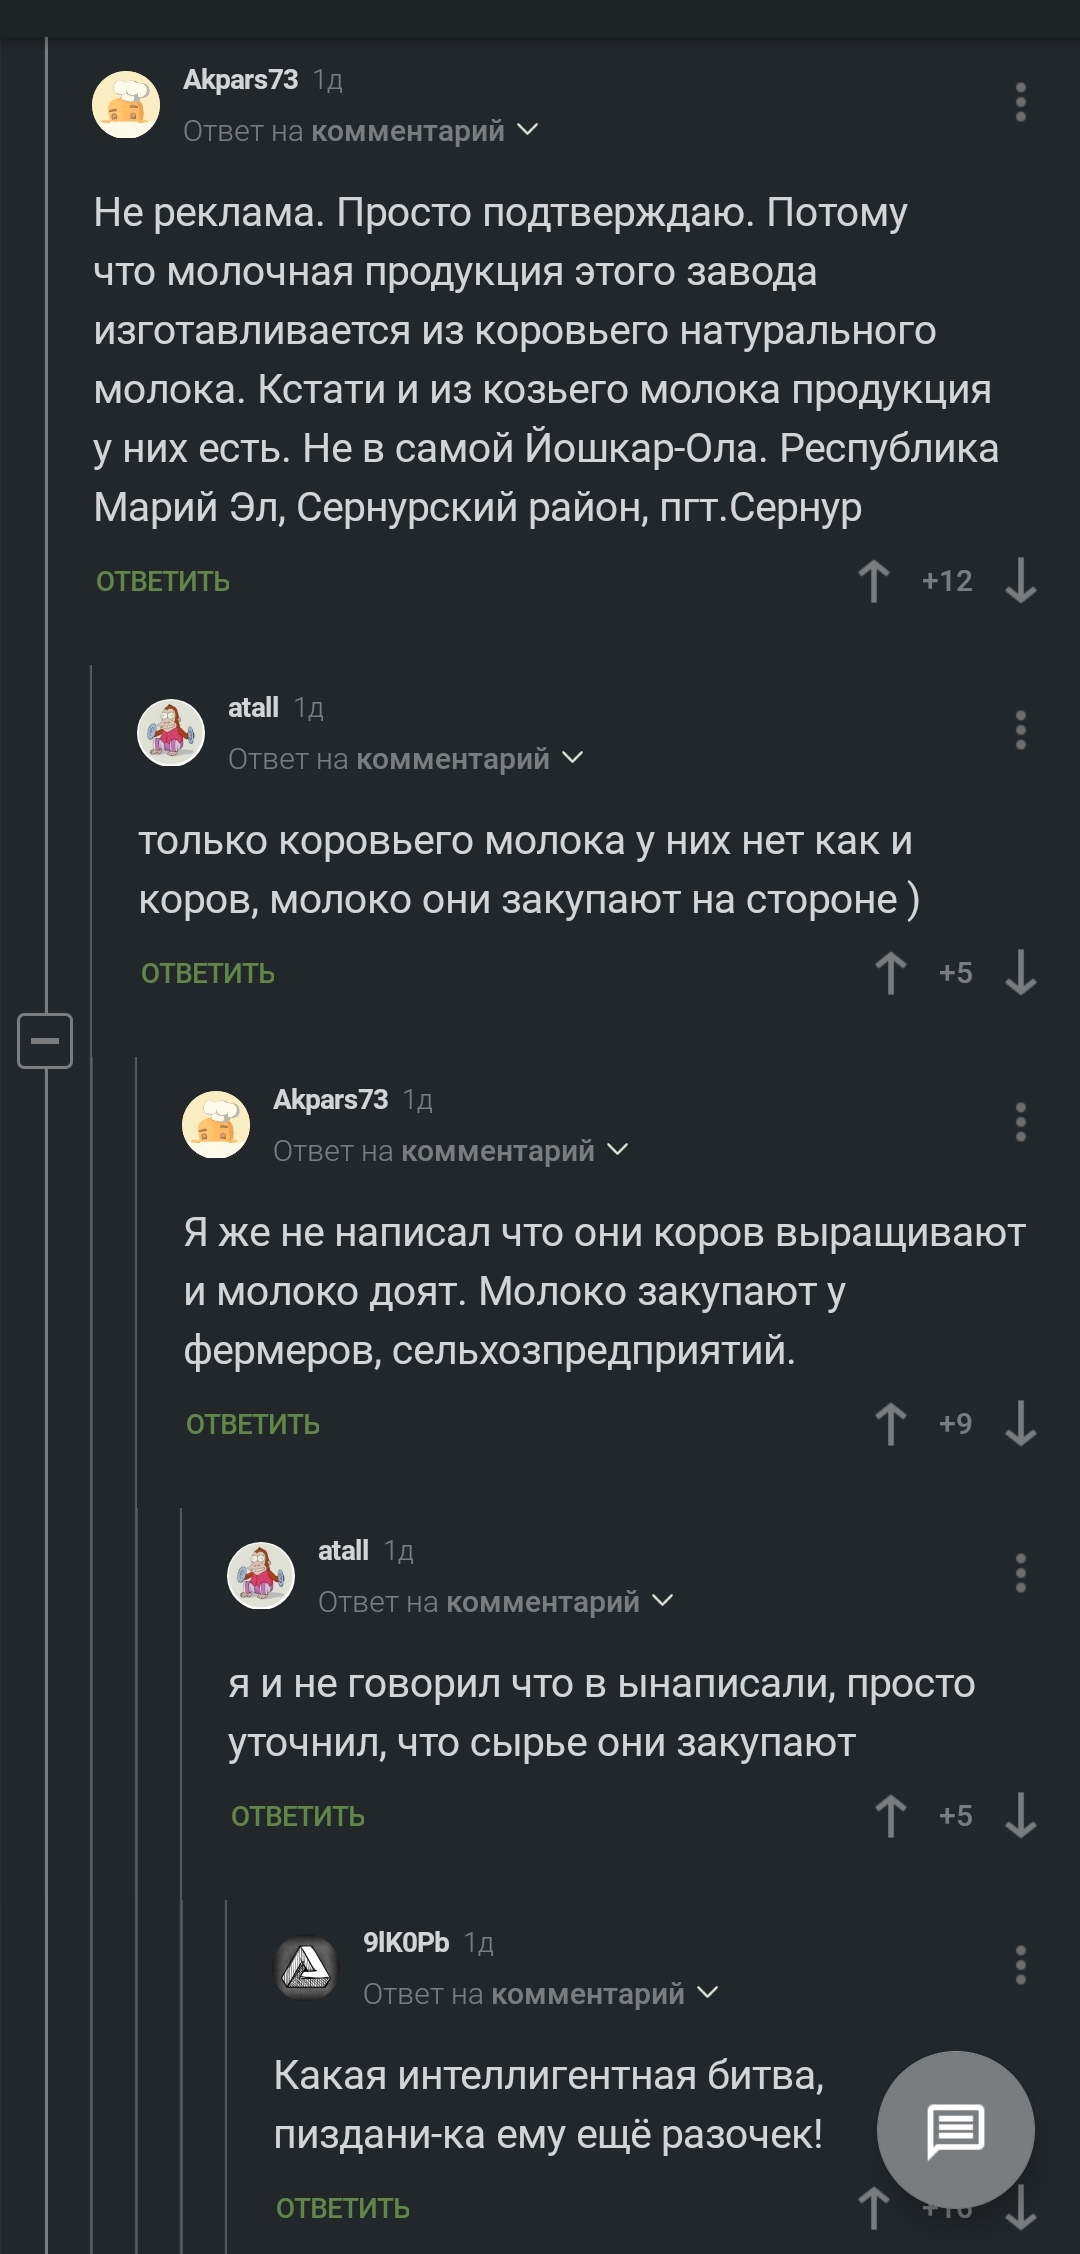
Task: Reply to Akpars73's comment about Sernur
Action: tap(163, 582)
